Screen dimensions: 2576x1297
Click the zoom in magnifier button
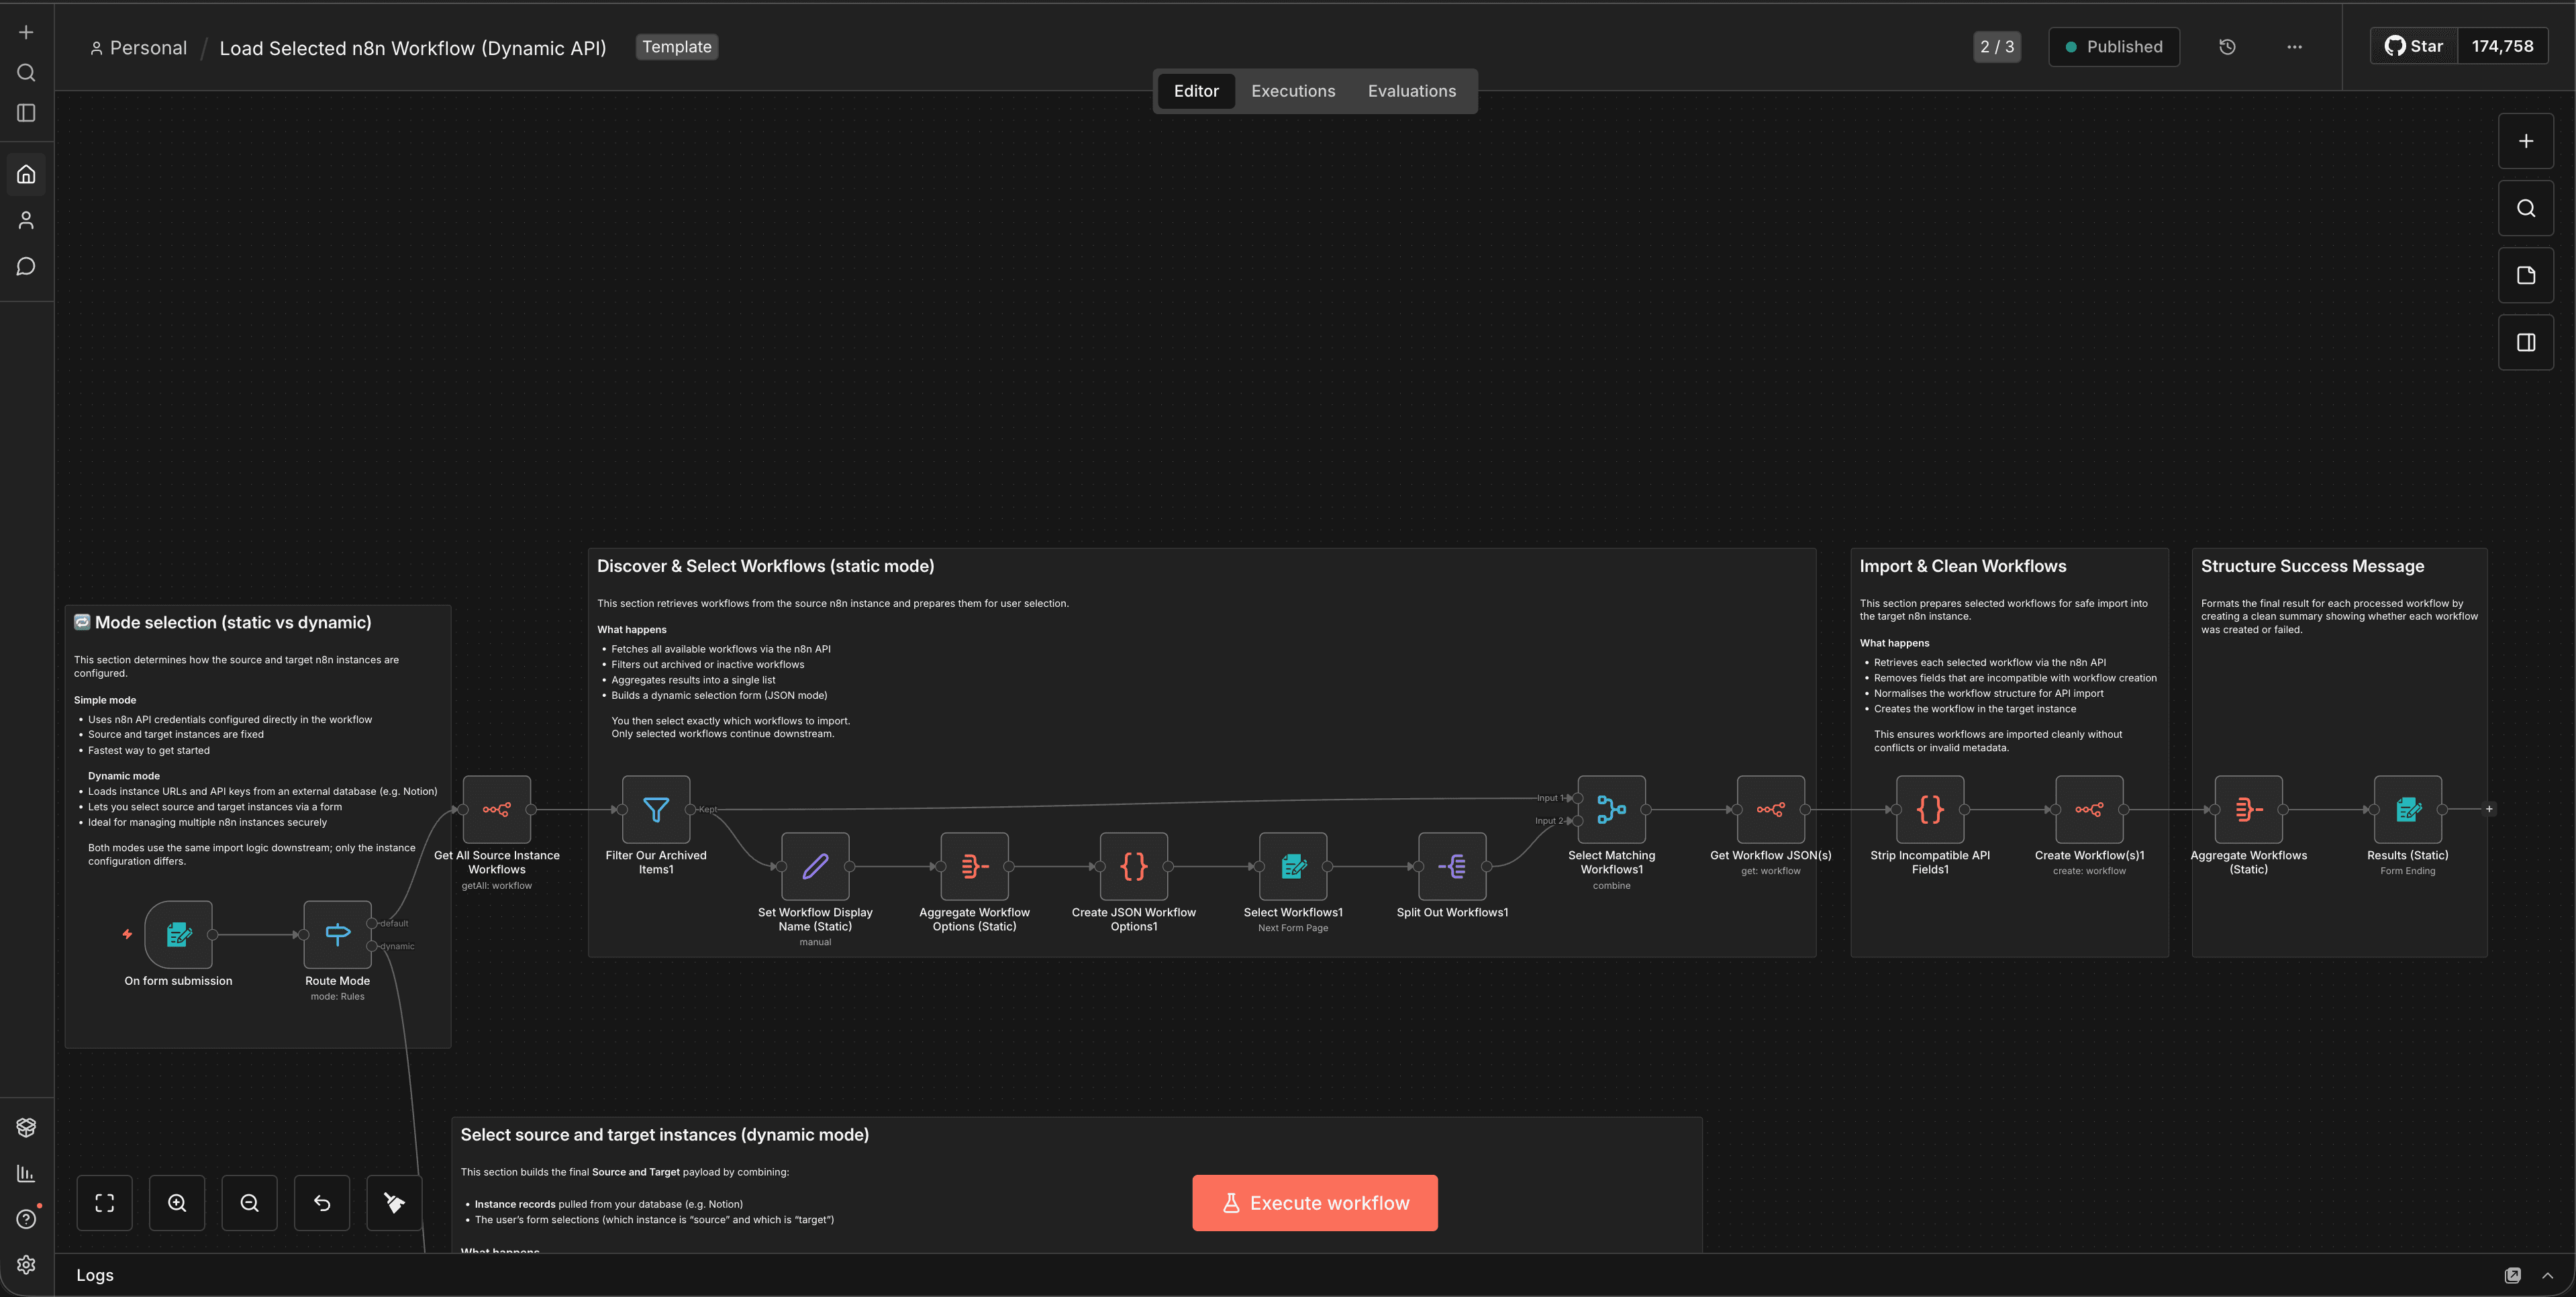(x=177, y=1202)
